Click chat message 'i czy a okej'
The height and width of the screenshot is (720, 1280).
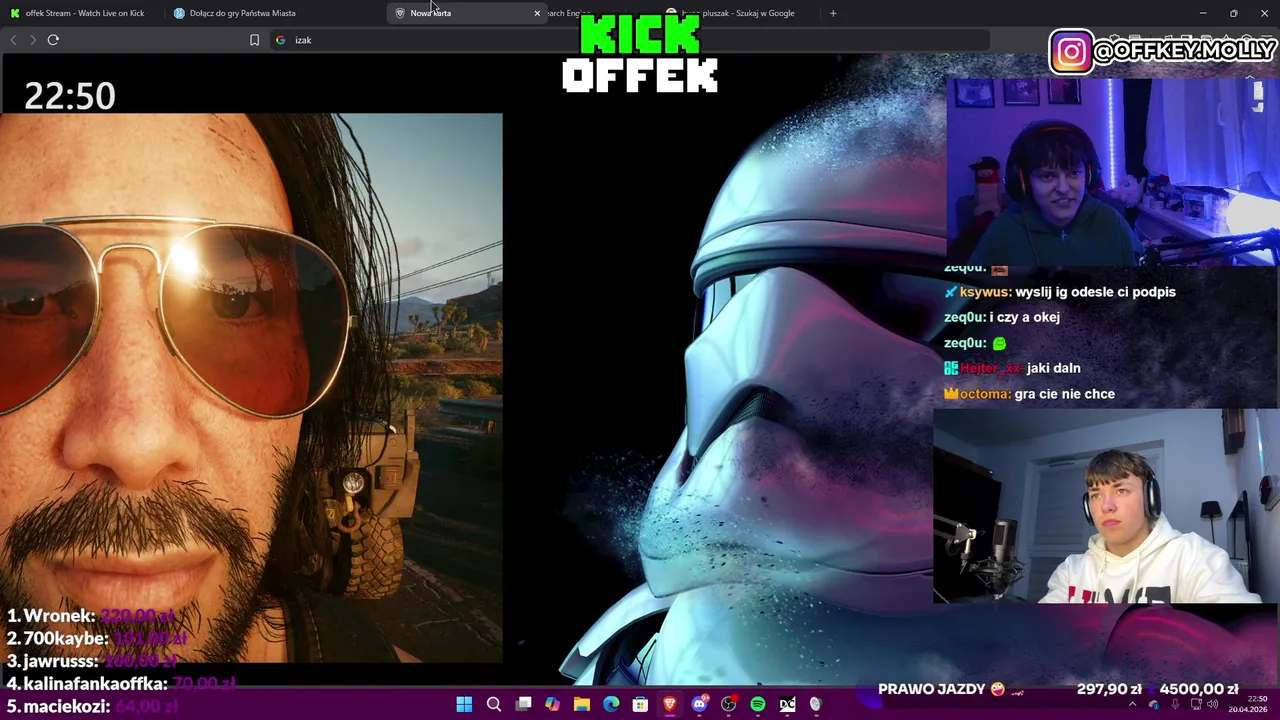click(x=1025, y=317)
